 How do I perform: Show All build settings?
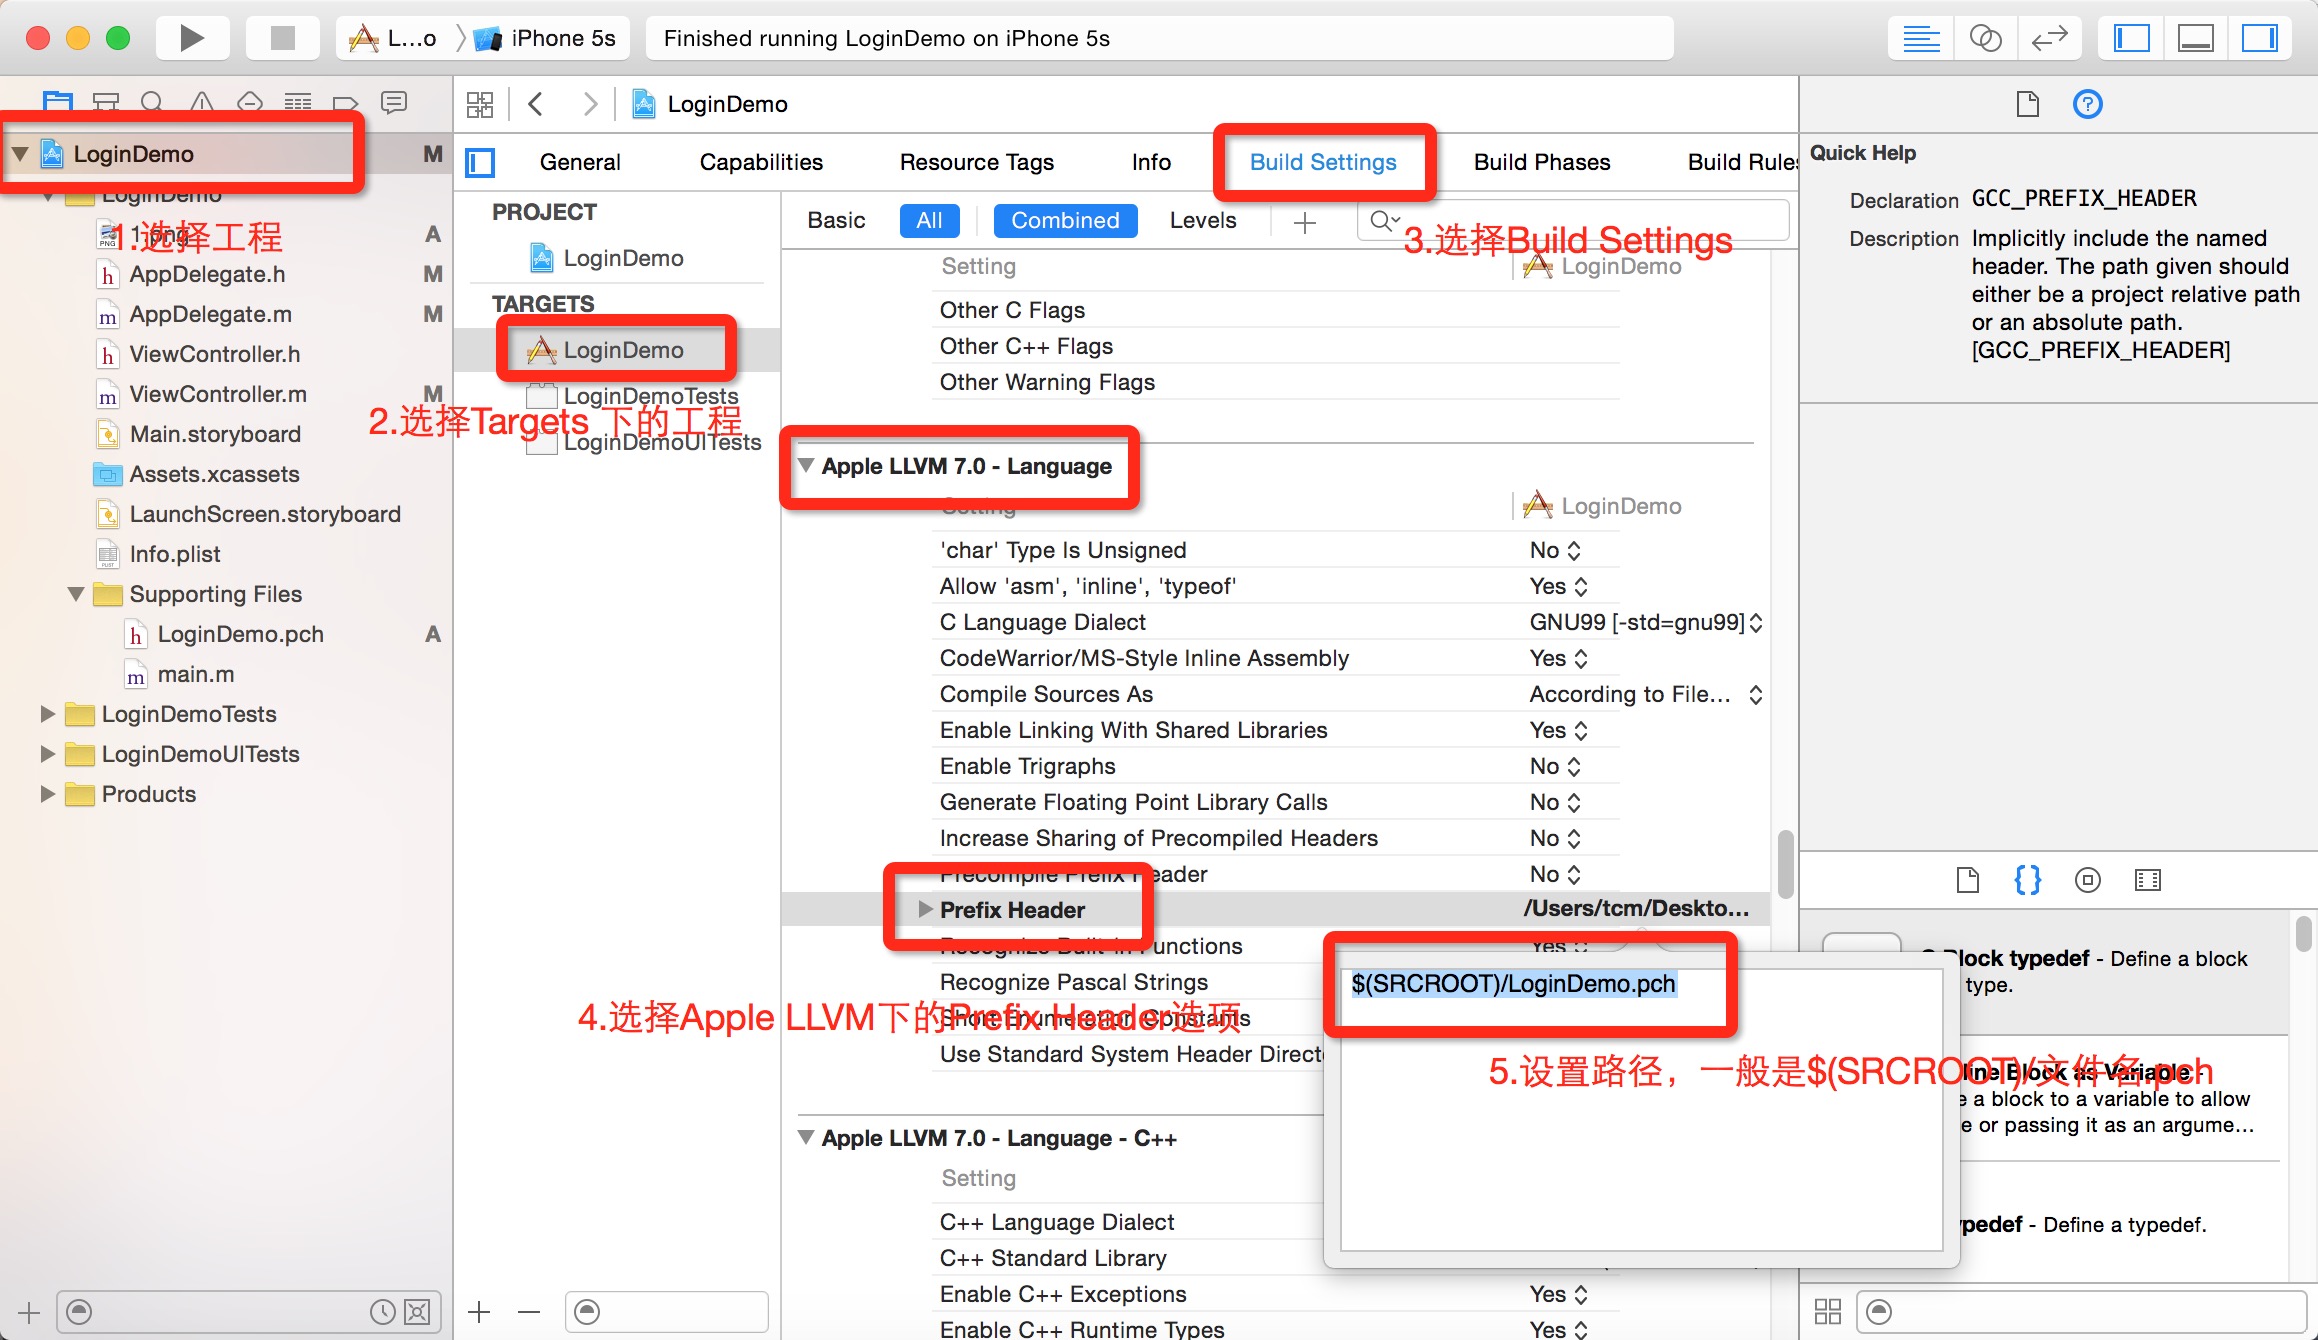(929, 220)
